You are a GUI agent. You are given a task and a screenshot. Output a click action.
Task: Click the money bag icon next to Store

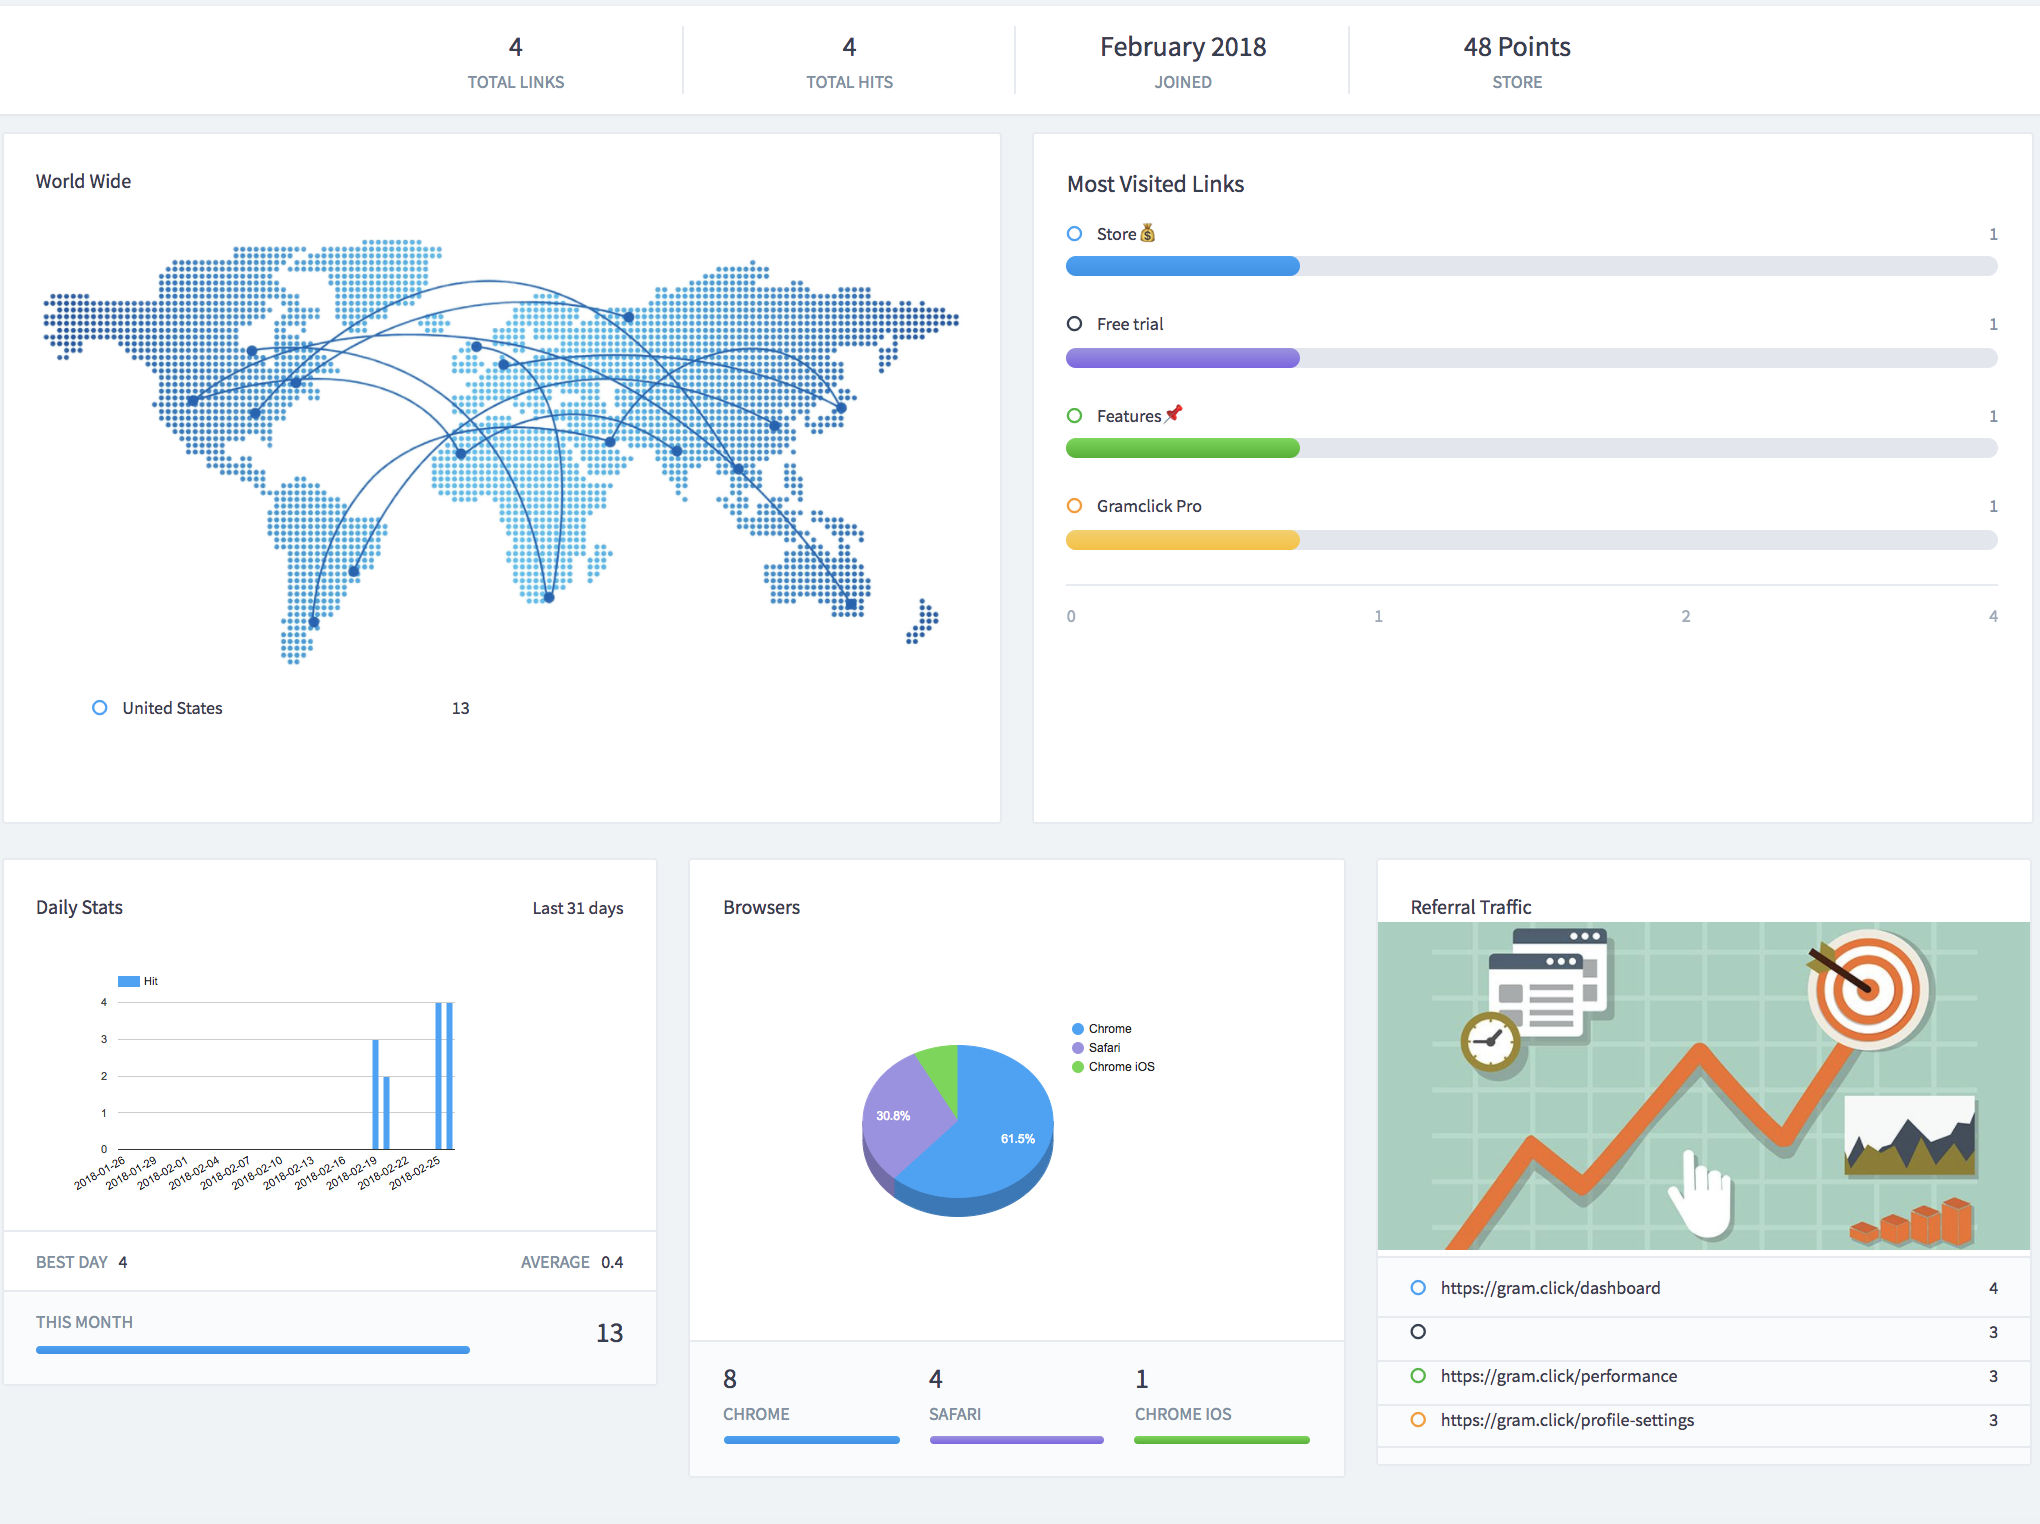point(1147,233)
